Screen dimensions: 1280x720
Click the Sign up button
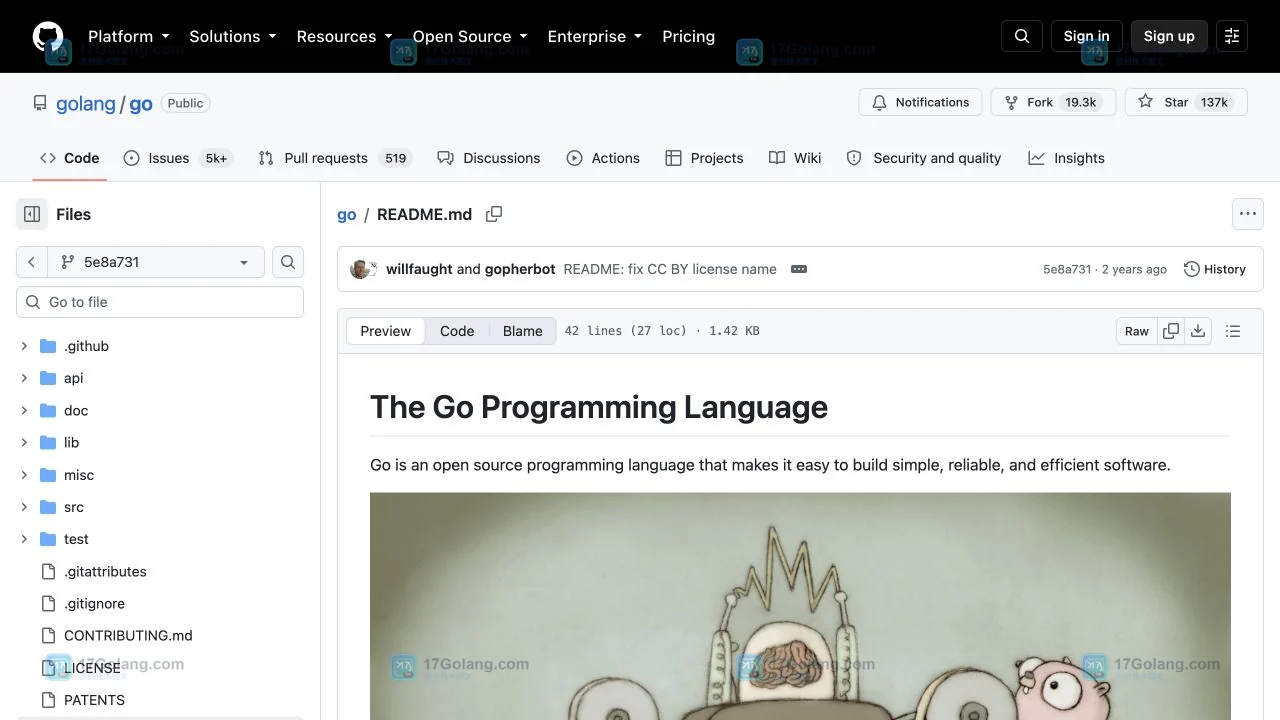(x=1169, y=36)
